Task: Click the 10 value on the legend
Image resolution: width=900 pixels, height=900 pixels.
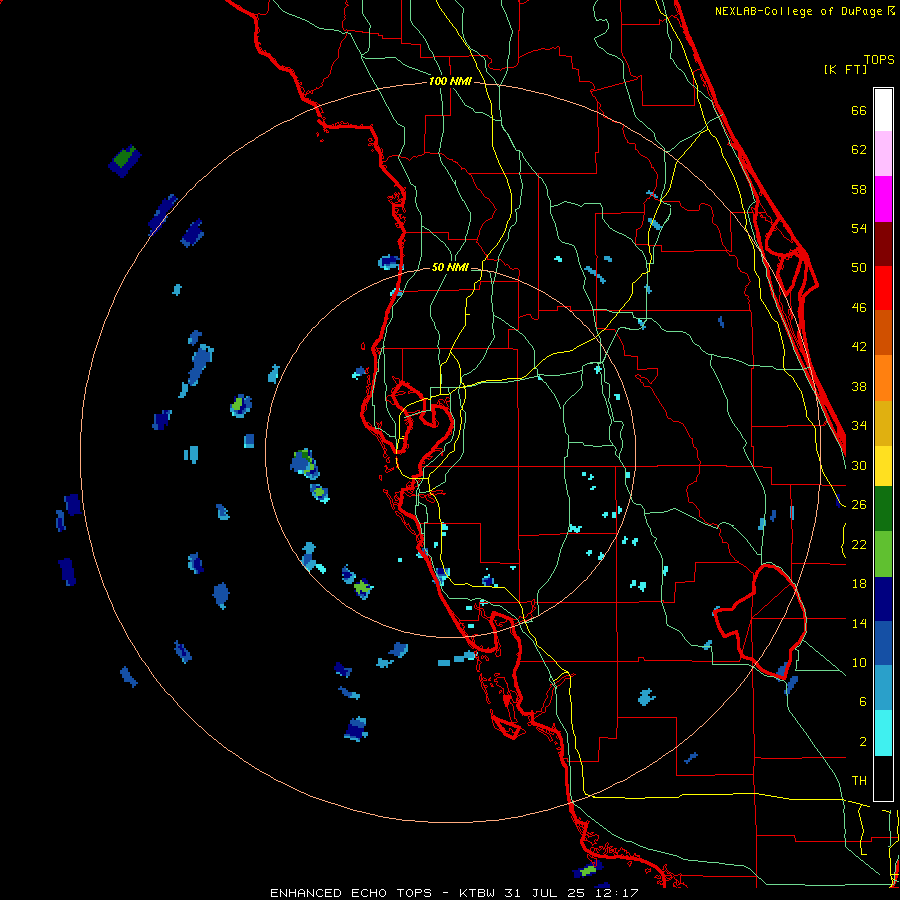Action: [x=859, y=662]
